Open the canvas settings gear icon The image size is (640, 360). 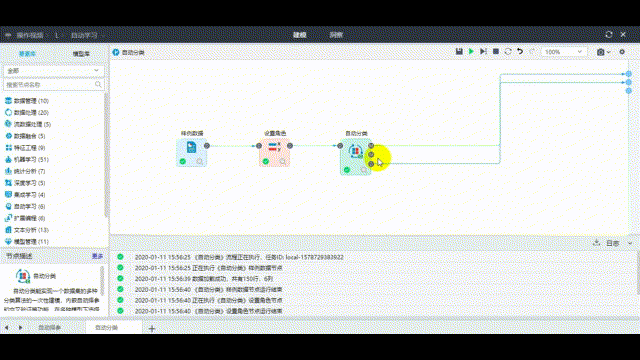point(622,52)
